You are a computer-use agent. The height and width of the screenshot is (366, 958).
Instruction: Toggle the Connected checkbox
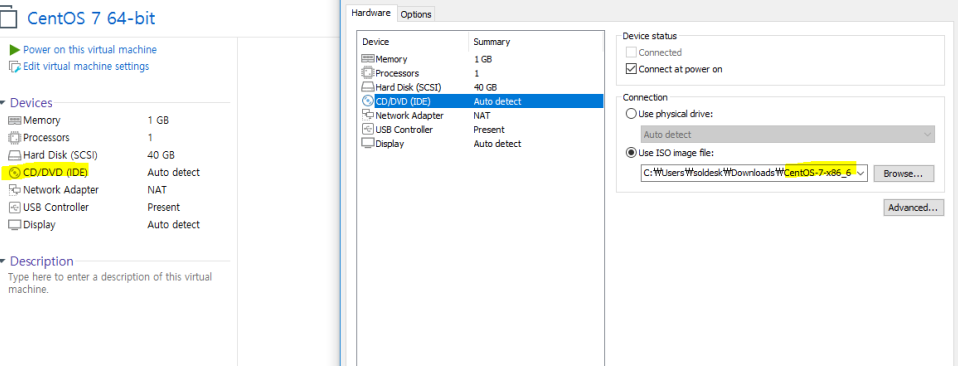pos(632,53)
